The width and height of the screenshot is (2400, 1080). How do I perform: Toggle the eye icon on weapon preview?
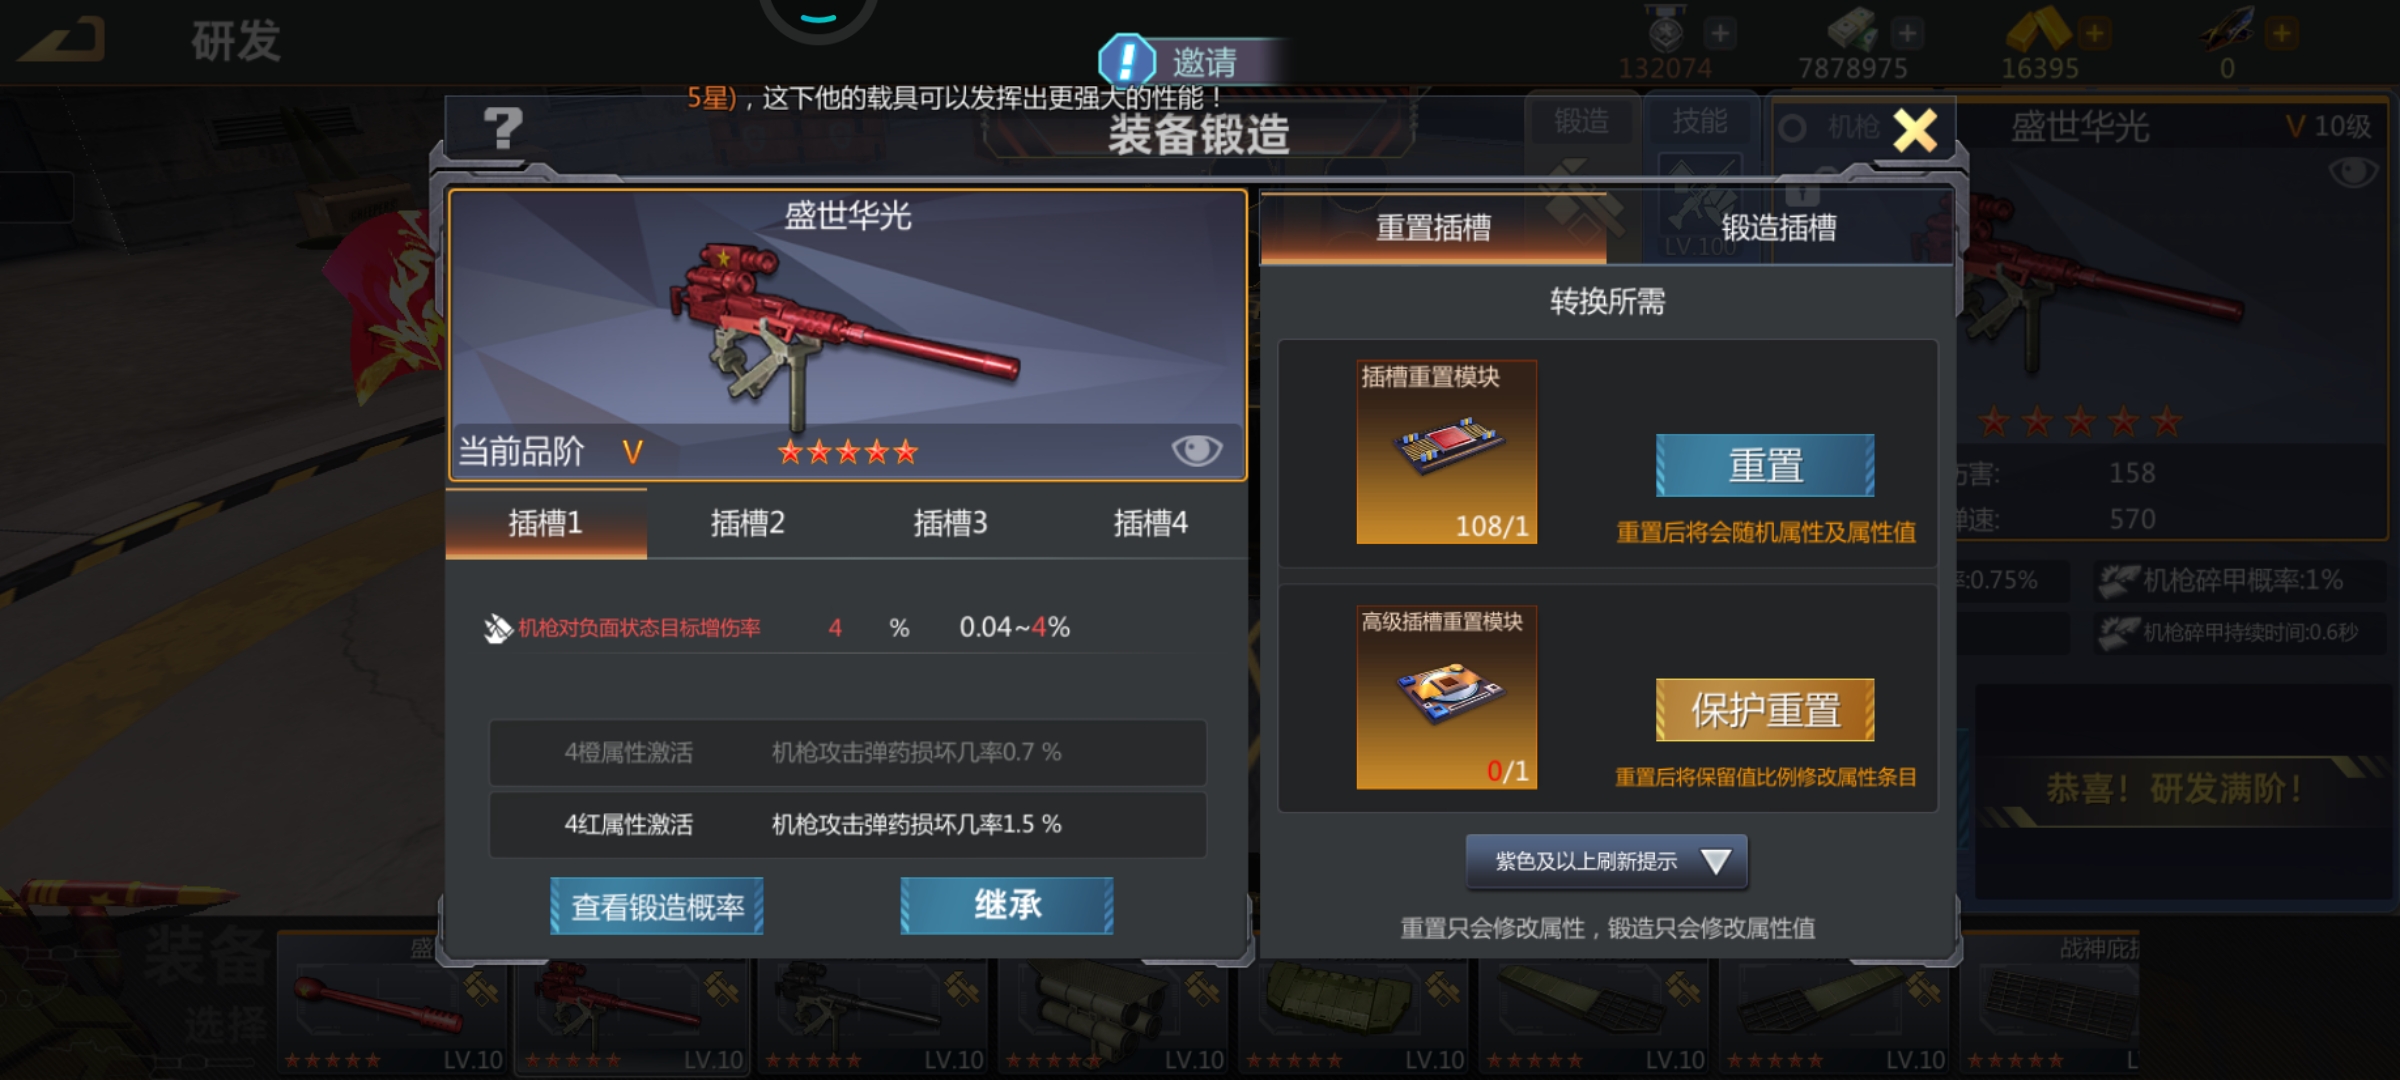pyautogui.click(x=1196, y=450)
